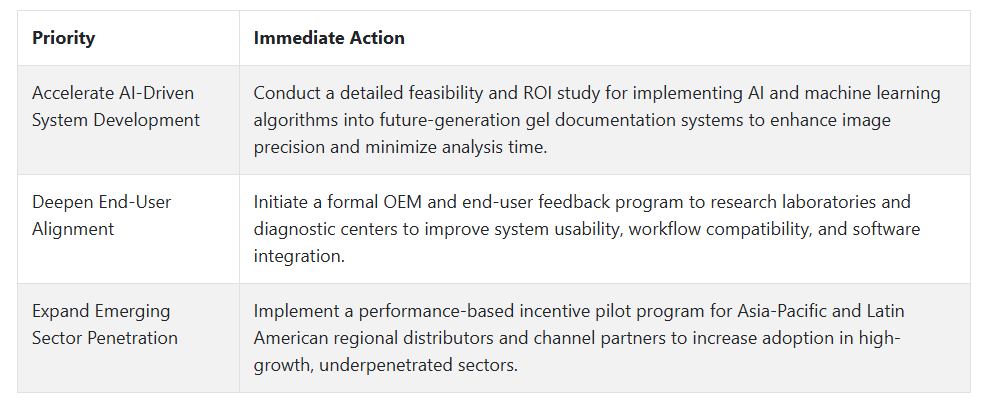Click 'precision and minimize analysis time' line

pyautogui.click(x=400, y=147)
